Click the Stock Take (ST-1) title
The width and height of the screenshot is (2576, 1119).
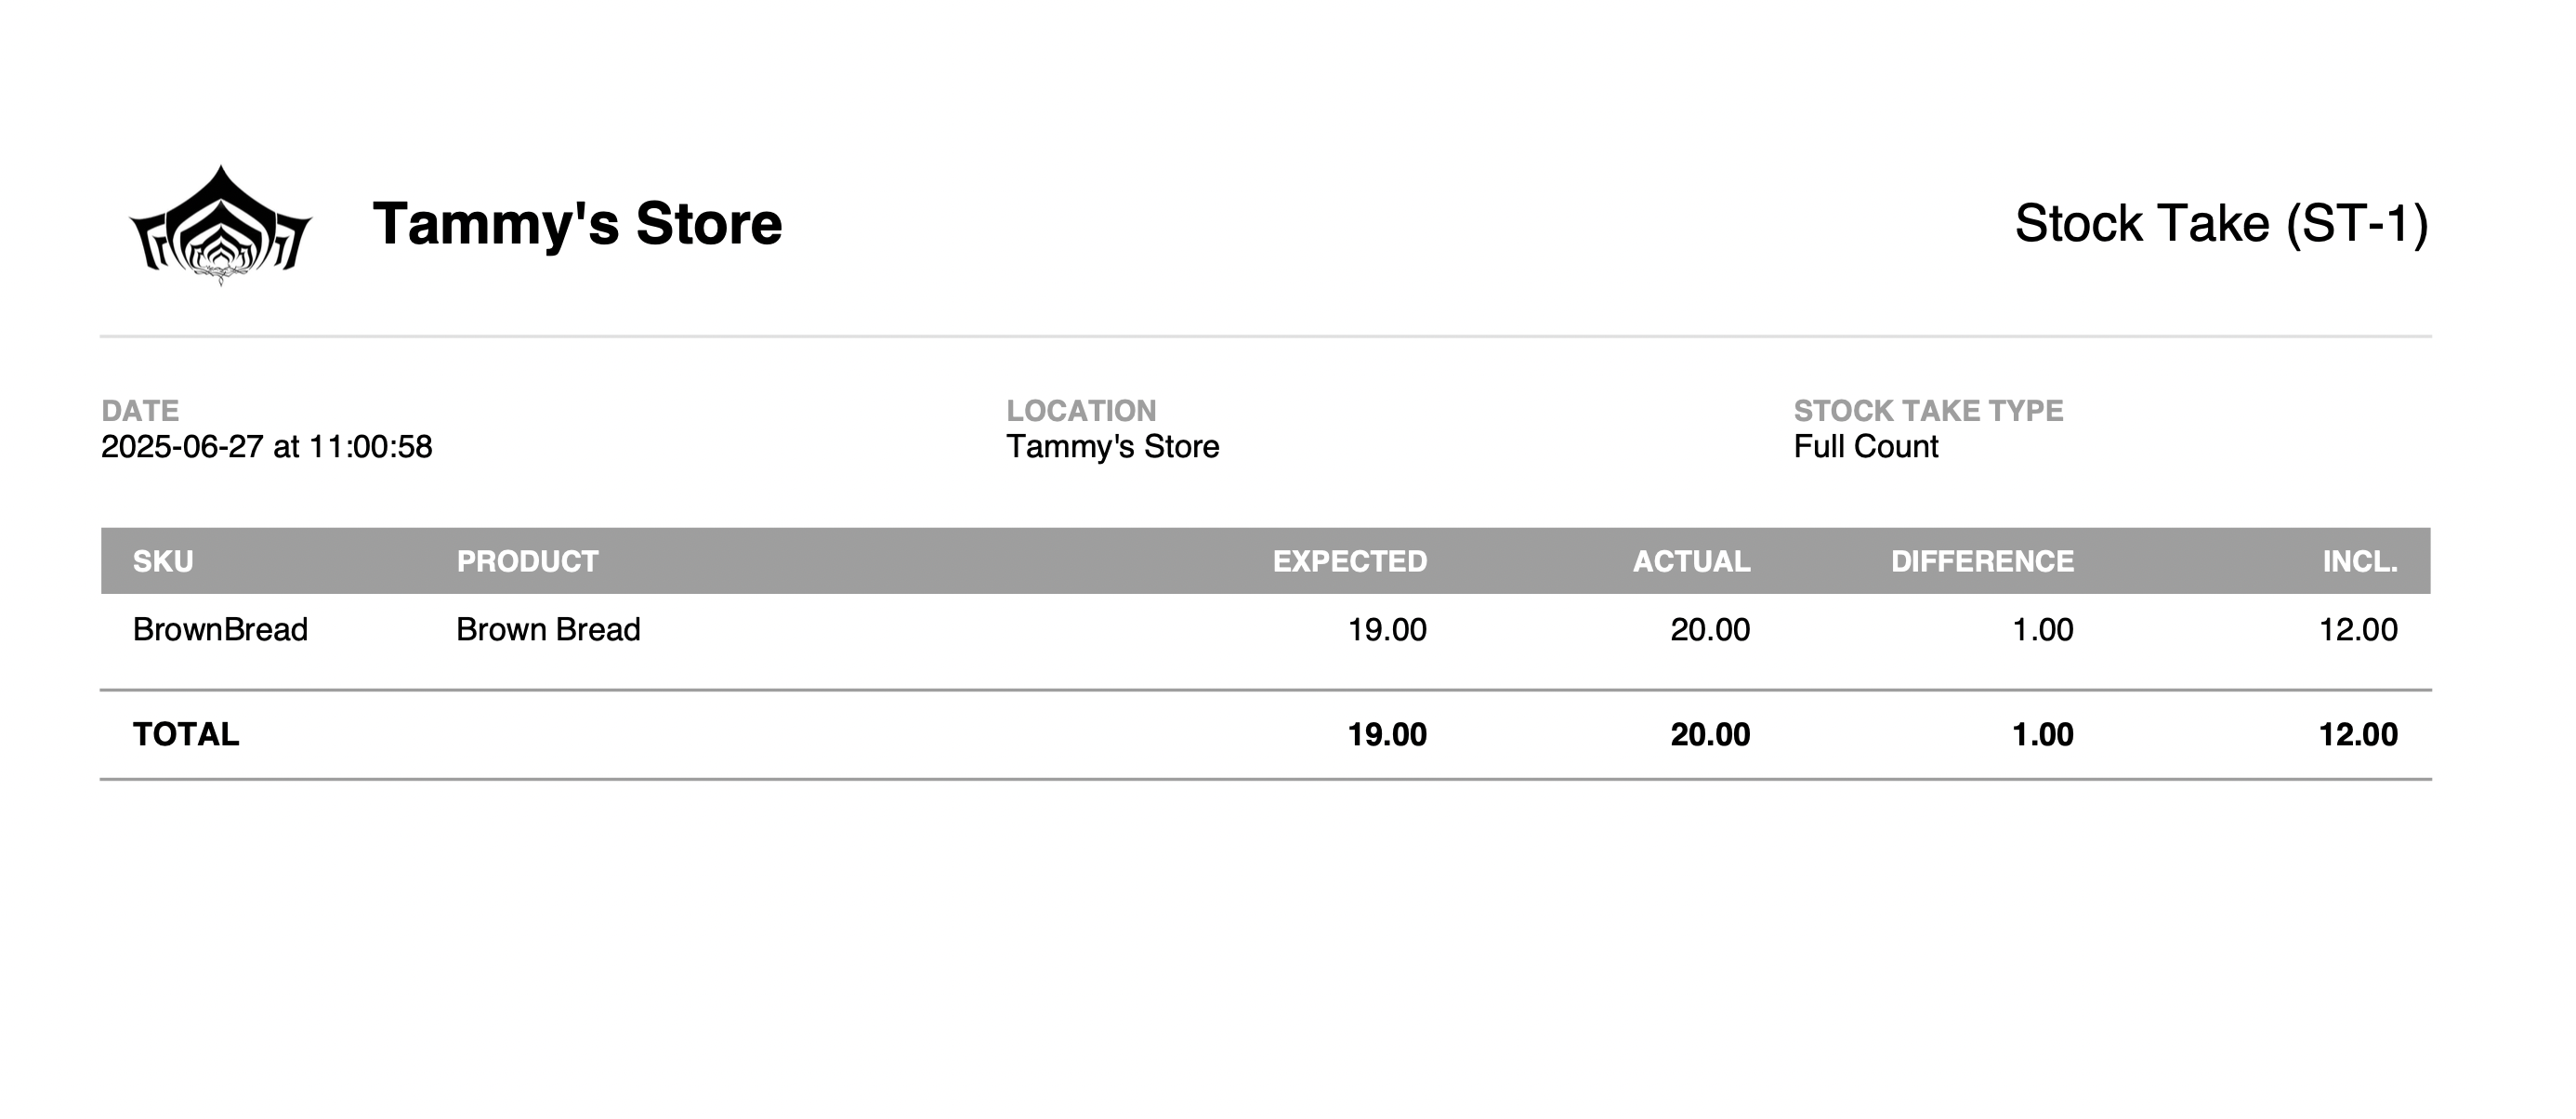[2221, 224]
